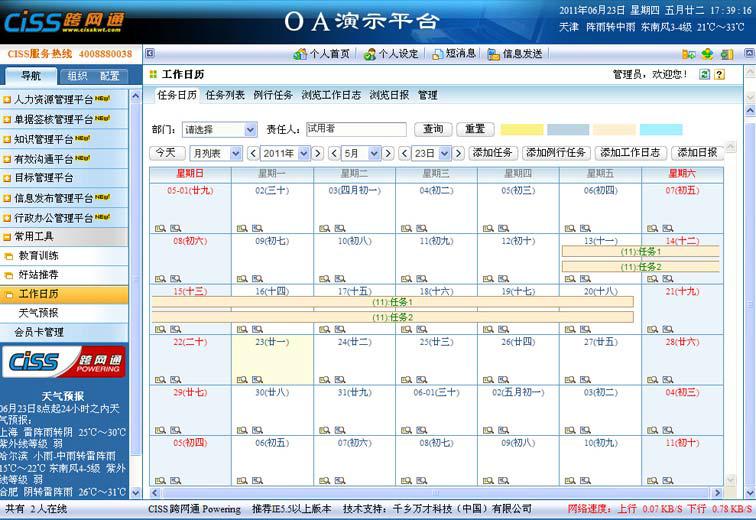Switch to the 管理 tab

[427, 95]
